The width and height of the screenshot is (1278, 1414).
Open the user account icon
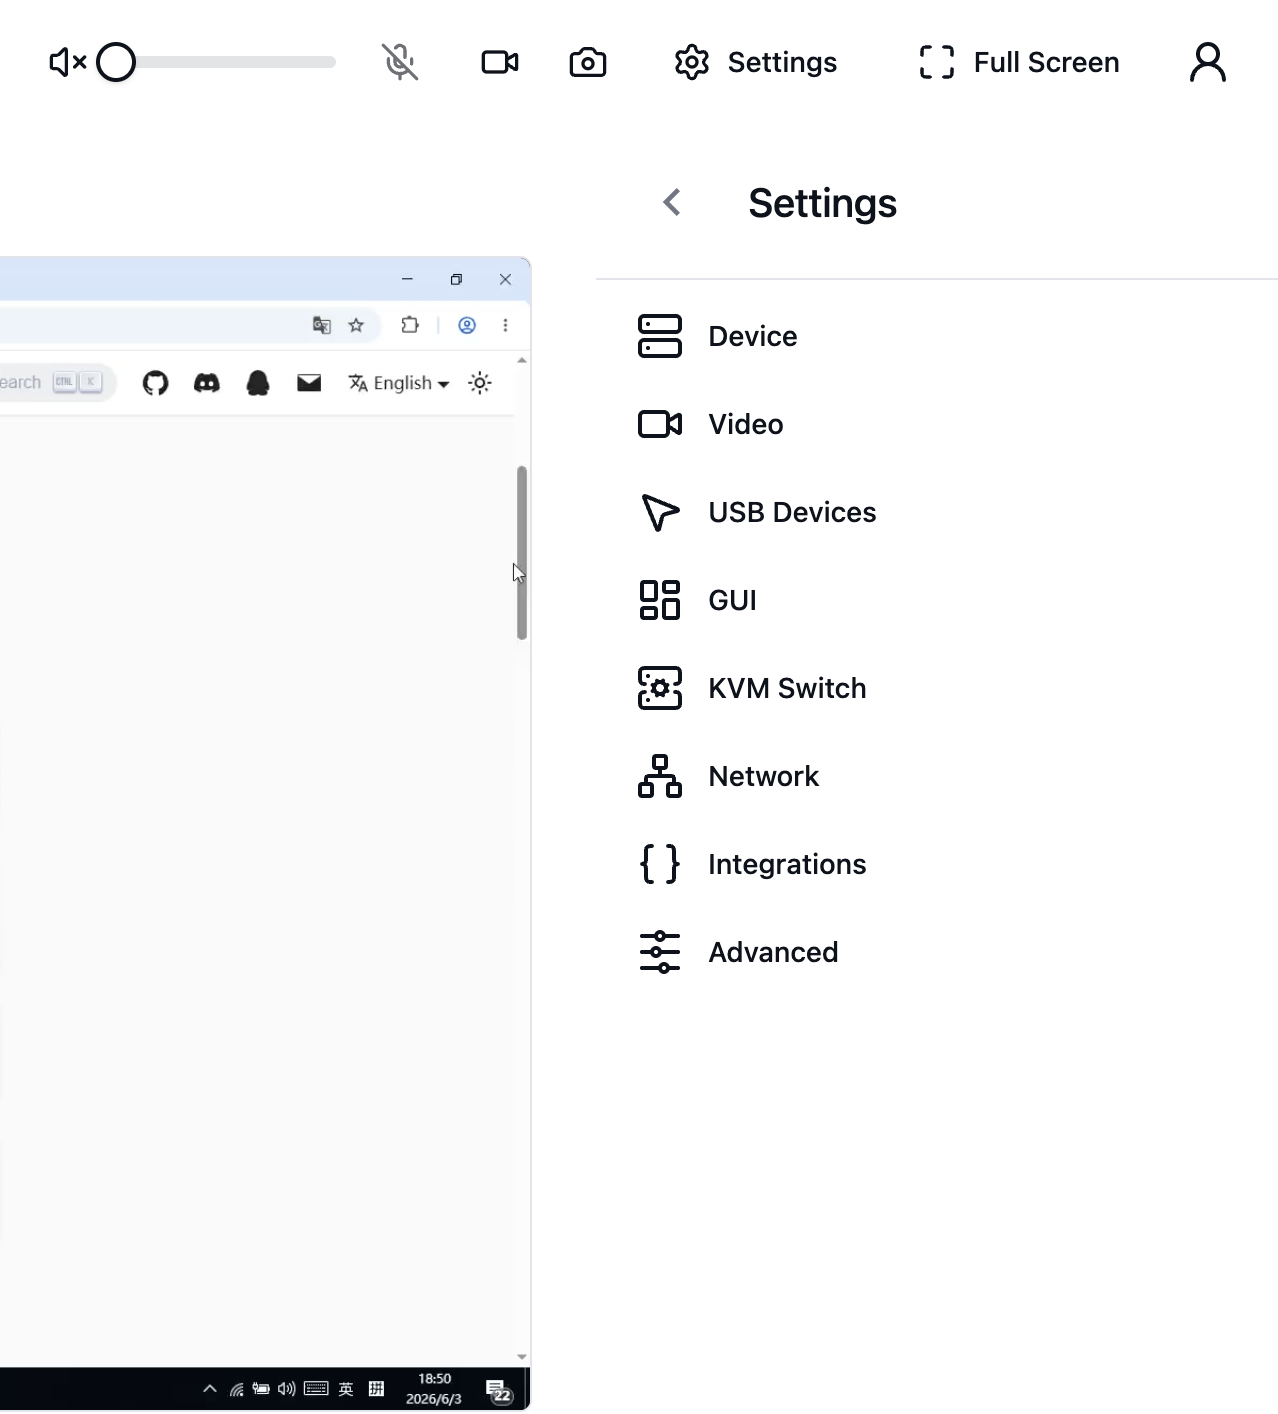(x=1208, y=62)
